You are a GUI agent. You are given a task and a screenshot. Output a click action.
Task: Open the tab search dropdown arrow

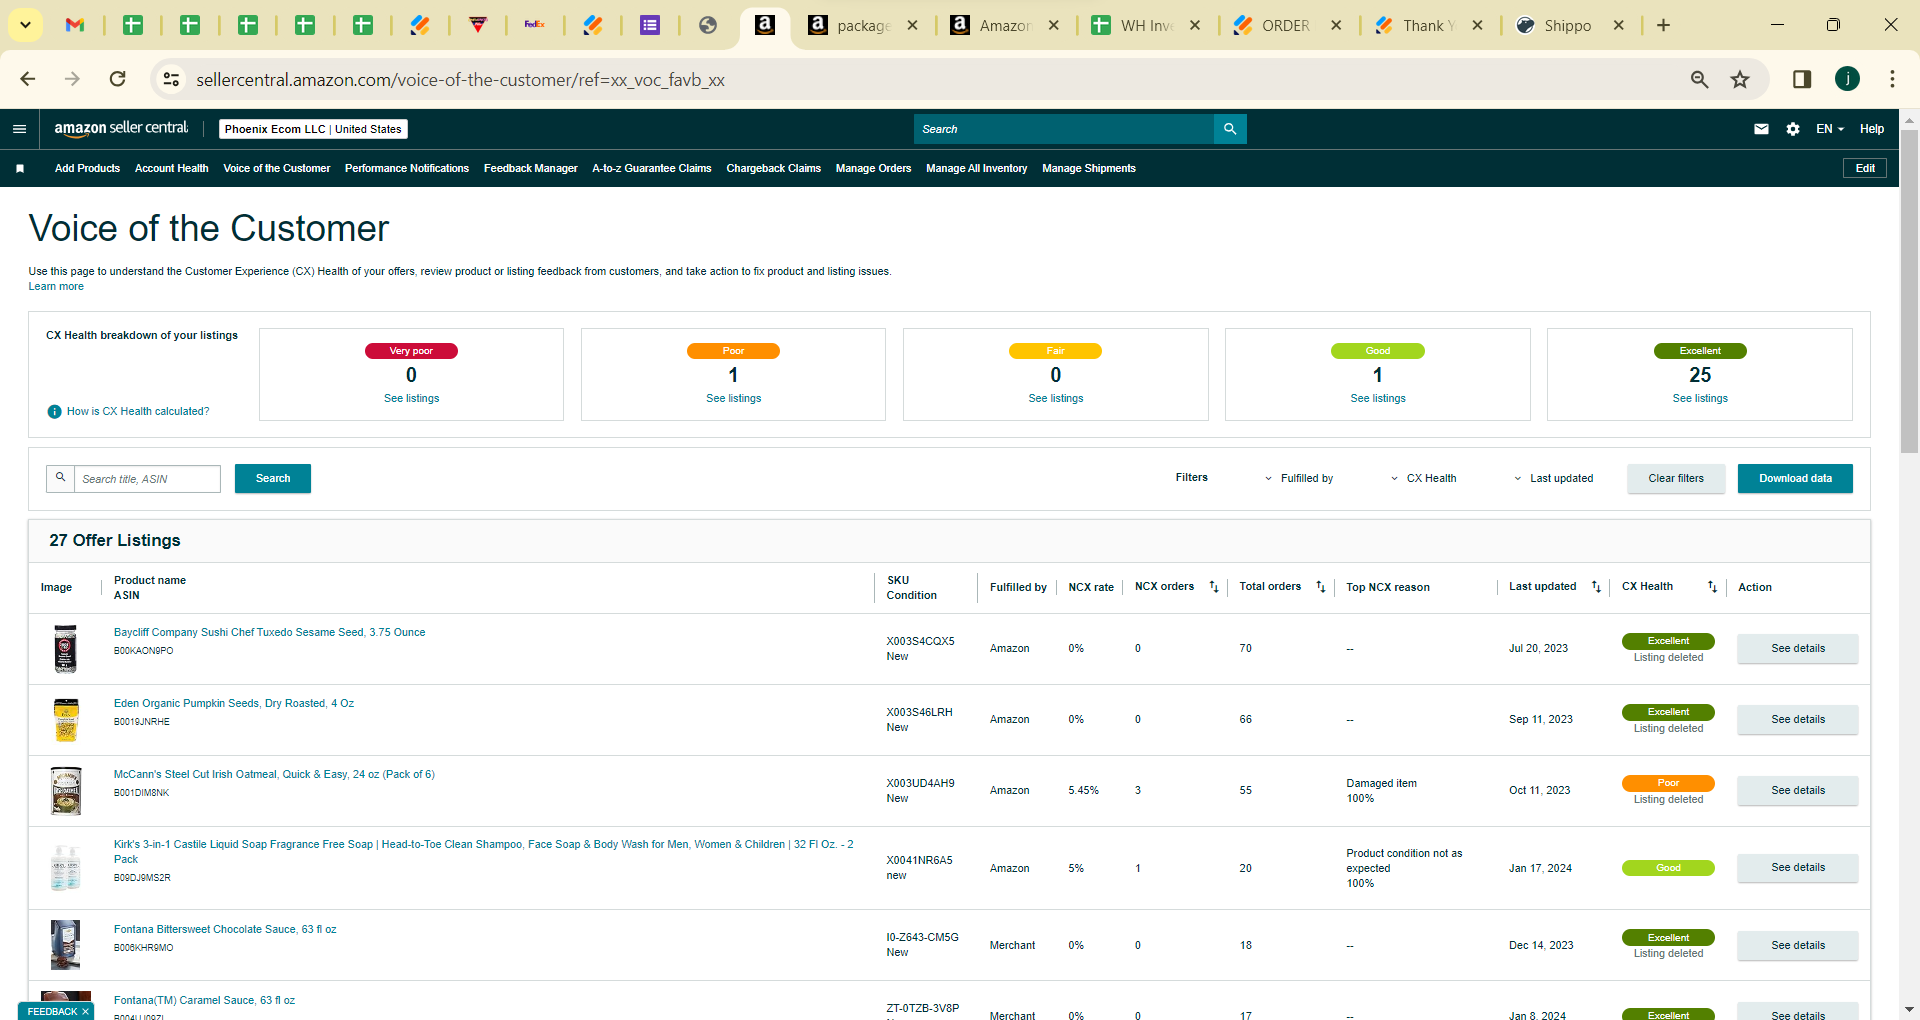(25, 25)
